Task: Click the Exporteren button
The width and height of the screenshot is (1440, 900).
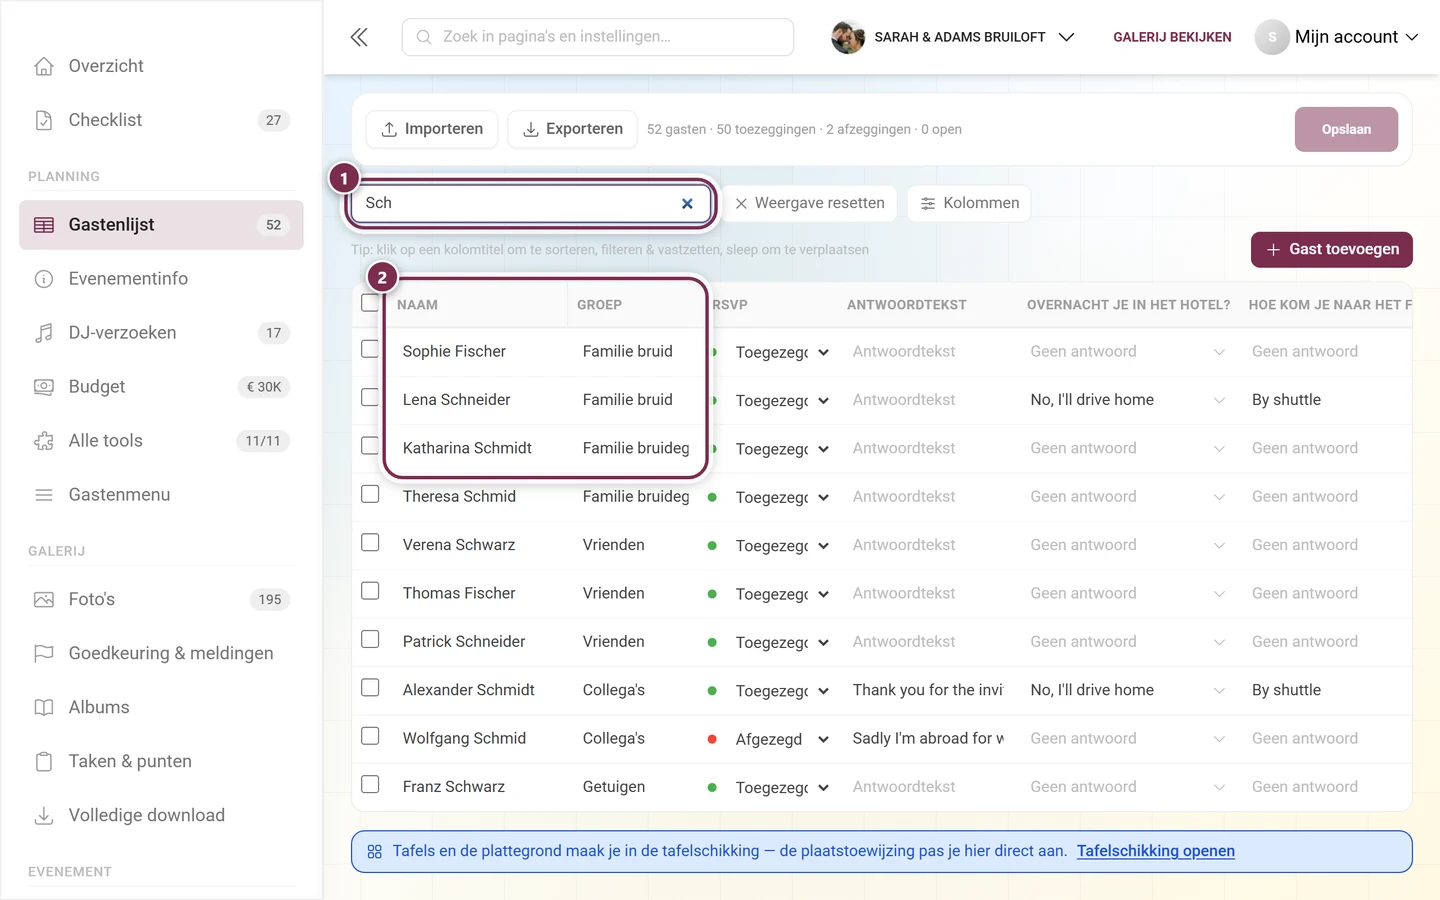Action: [573, 129]
